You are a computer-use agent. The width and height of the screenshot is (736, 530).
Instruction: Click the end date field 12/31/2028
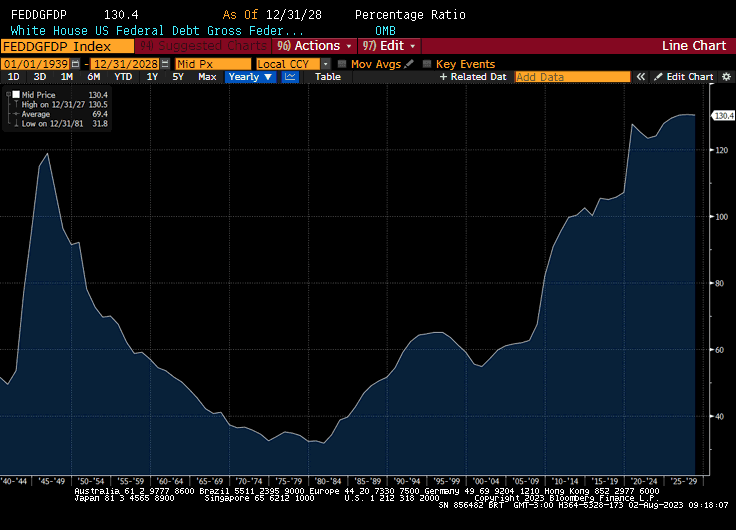pyautogui.click(x=125, y=64)
